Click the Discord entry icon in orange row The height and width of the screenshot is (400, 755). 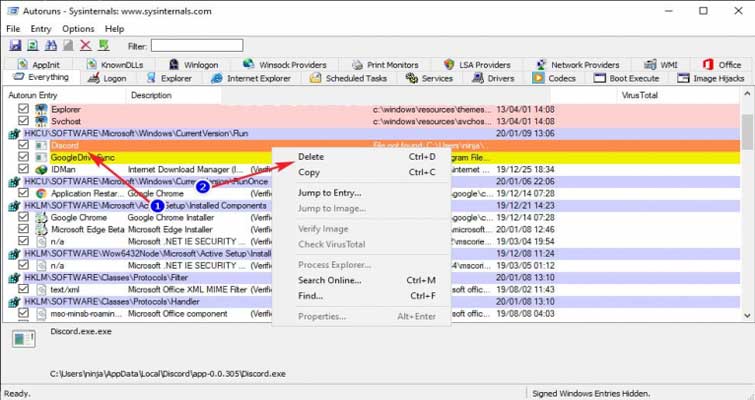(x=41, y=145)
